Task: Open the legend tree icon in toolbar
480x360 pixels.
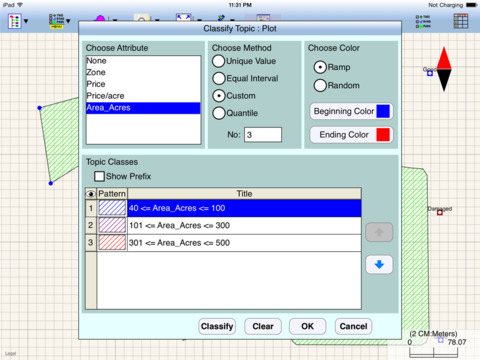Action: point(14,21)
